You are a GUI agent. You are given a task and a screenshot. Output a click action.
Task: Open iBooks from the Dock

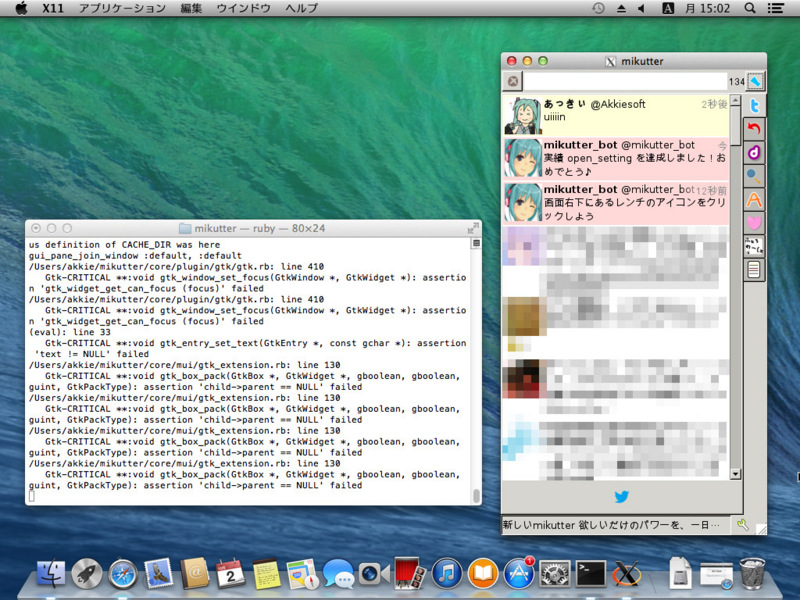pyautogui.click(x=483, y=573)
